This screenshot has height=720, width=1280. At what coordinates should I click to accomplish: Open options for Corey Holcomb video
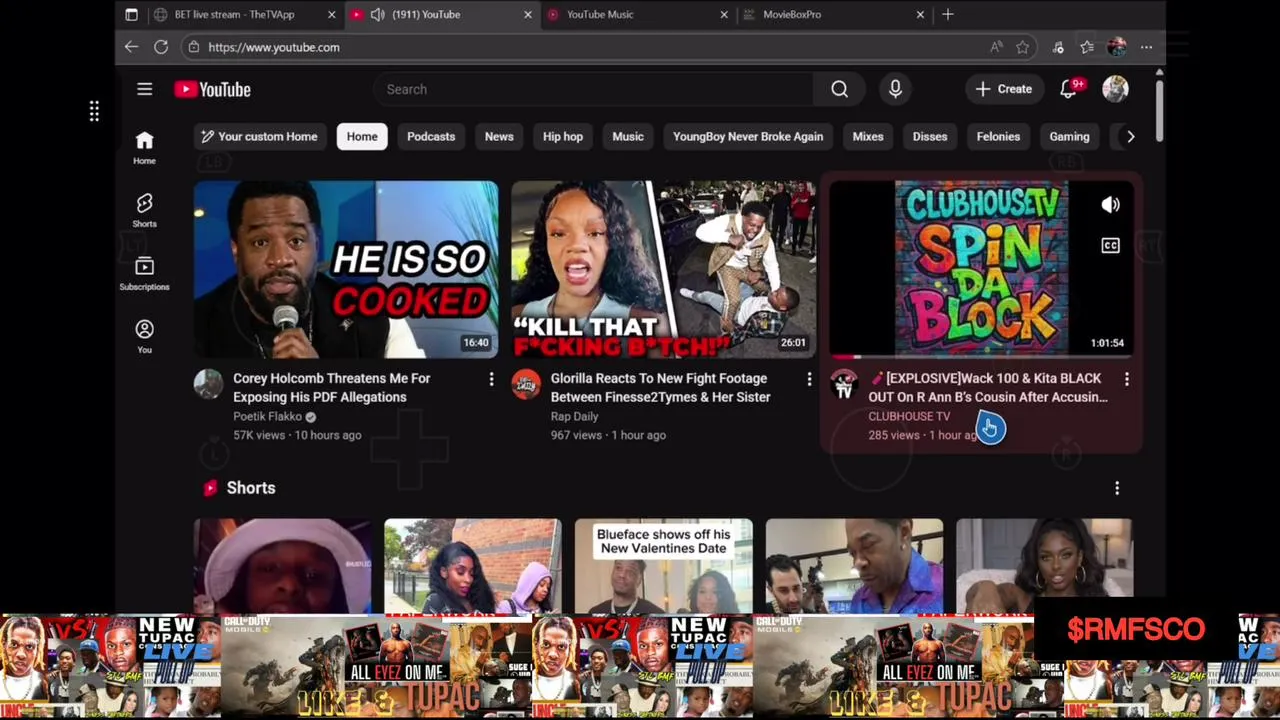491,379
